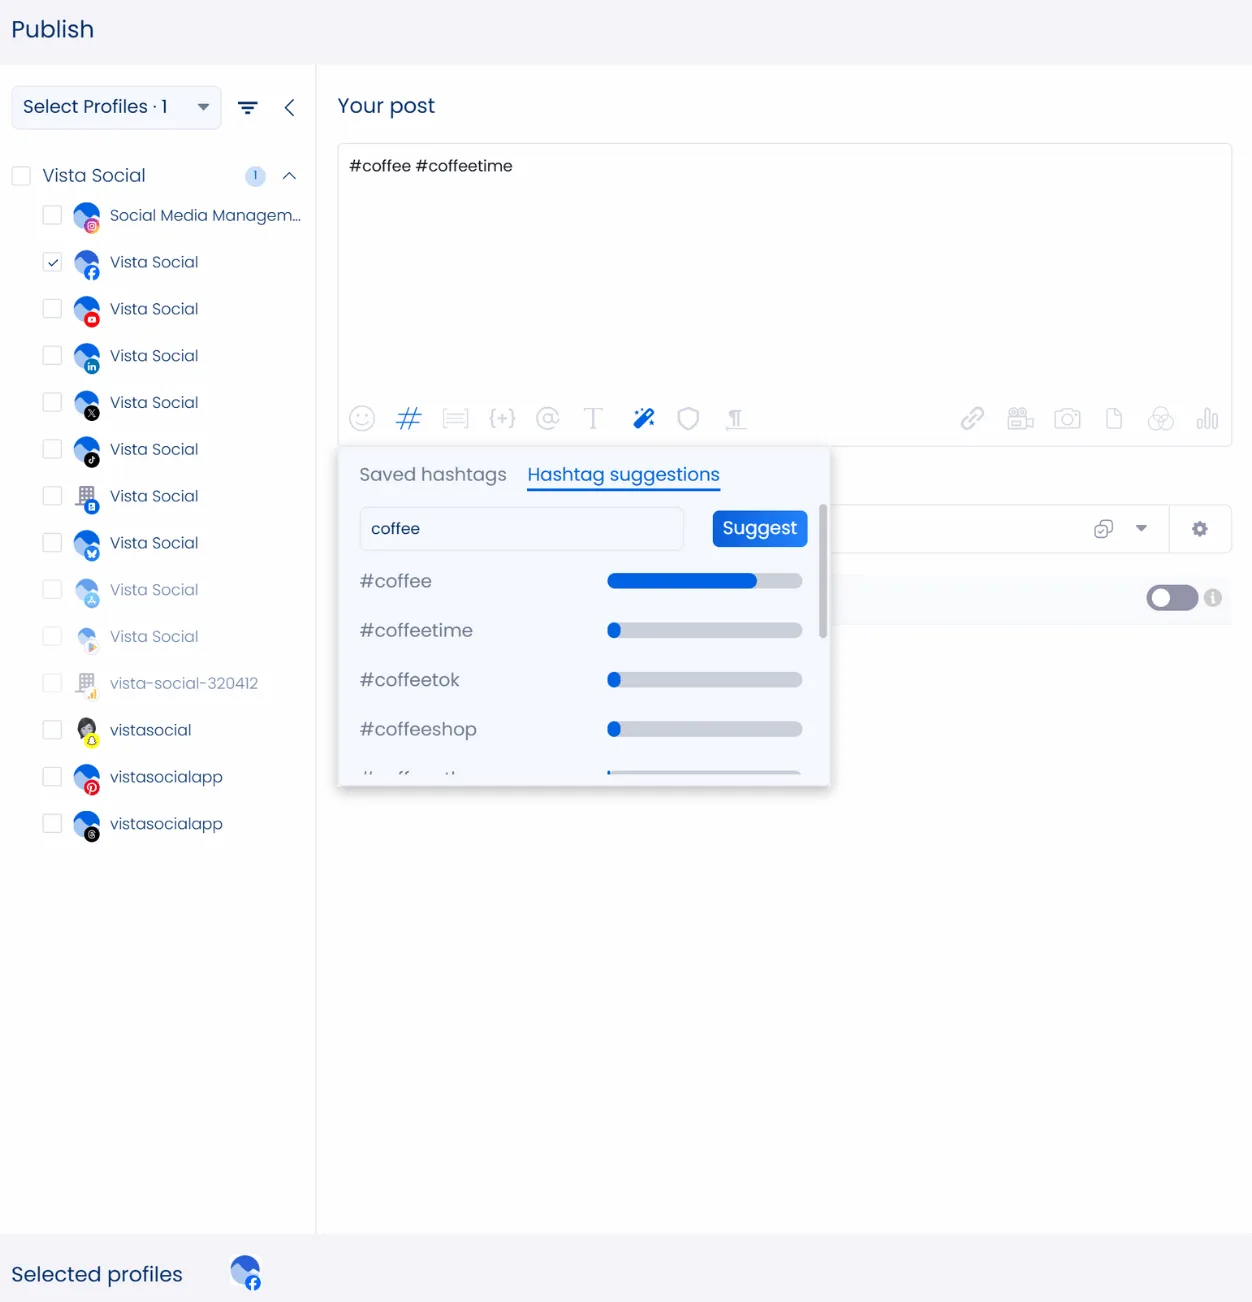The height and width of the screenshot is (1302, 1252).
Task: Click the hashtag icon in post toolbar
Action: [409, 418]
